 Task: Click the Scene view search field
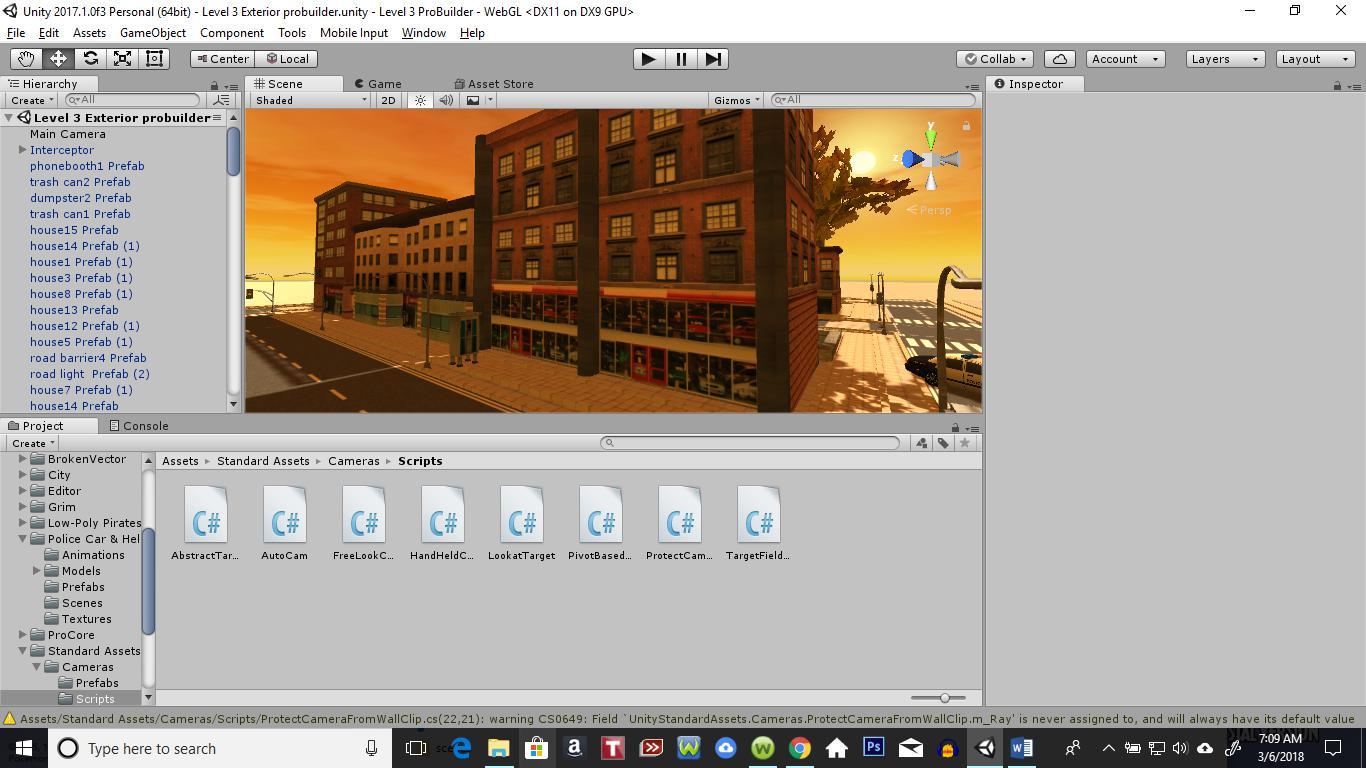click(873, 100)
